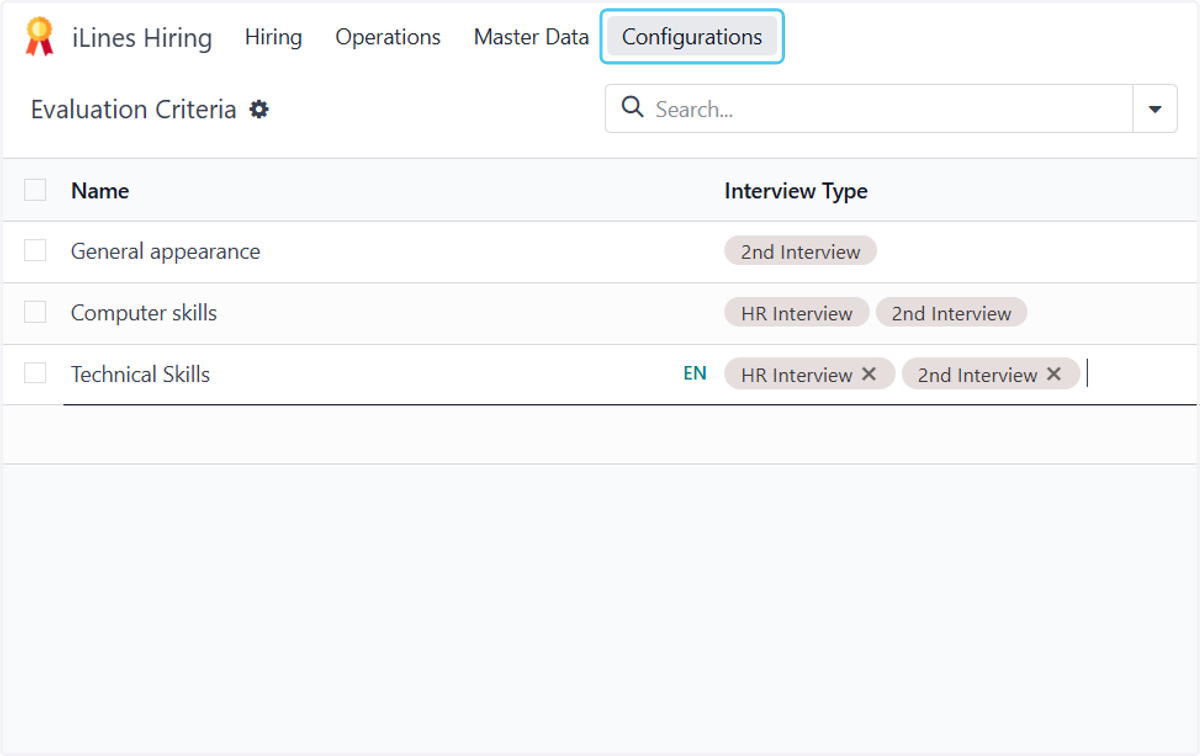Click 2nd Interview tag in Computer skills row
Viewport: 1200px width, 756px height.
point(951,313)
